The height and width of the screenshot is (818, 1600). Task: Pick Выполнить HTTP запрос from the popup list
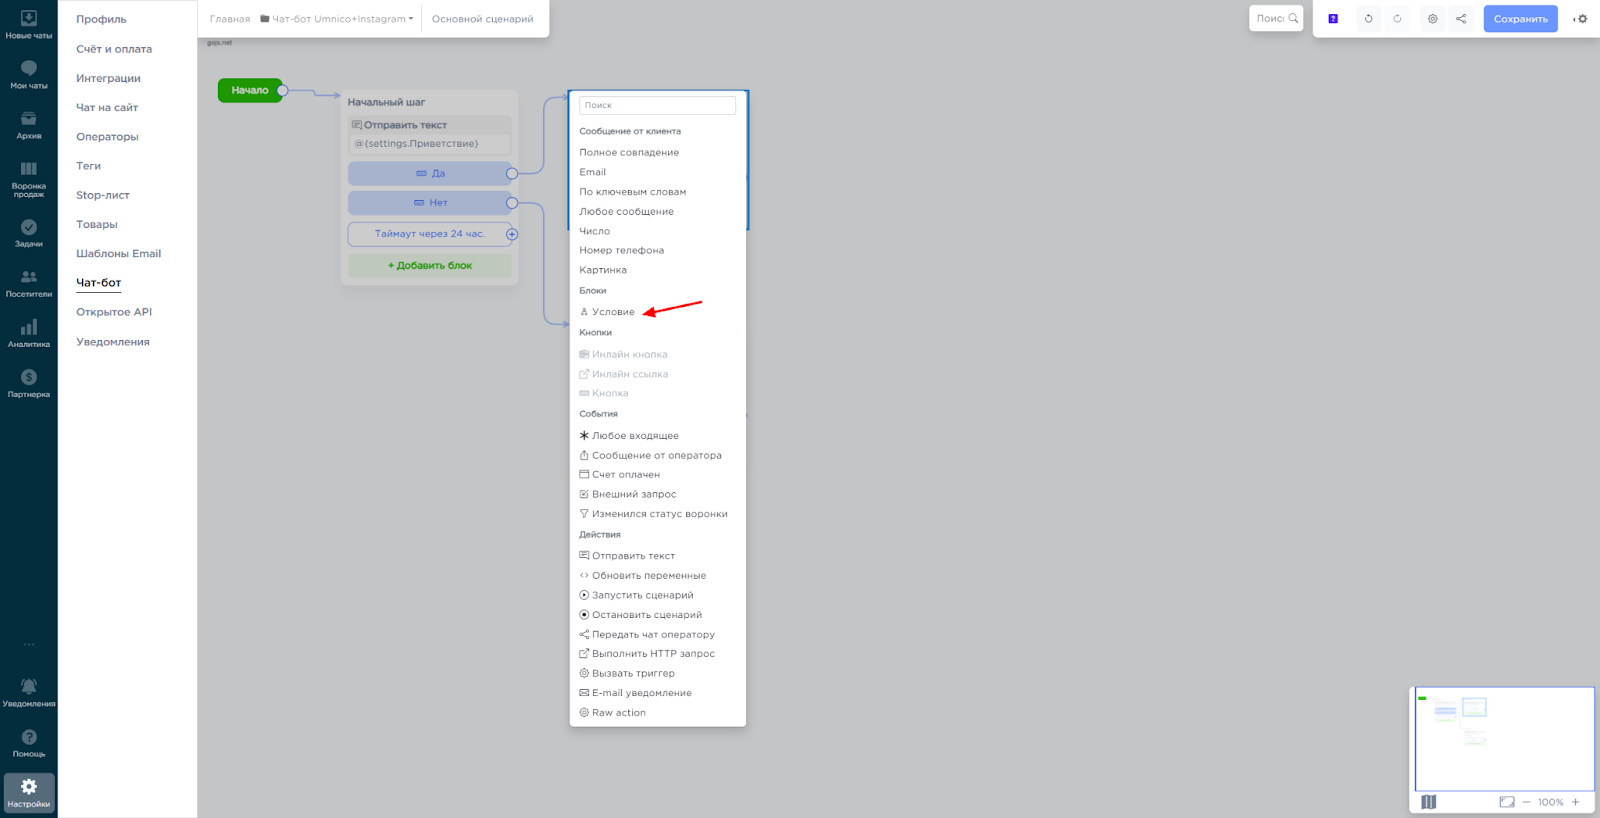[x=653, y=654]
